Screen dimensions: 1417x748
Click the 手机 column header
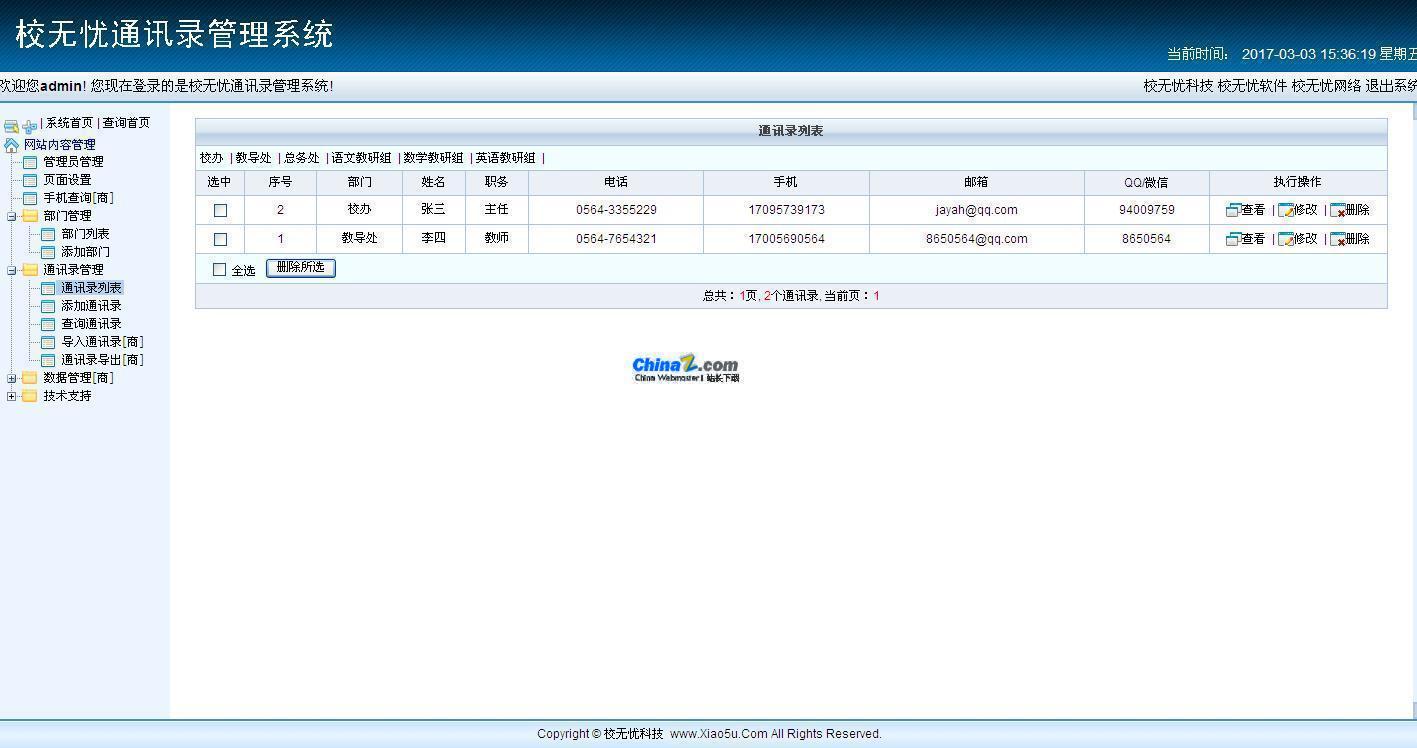coord(786,182)
